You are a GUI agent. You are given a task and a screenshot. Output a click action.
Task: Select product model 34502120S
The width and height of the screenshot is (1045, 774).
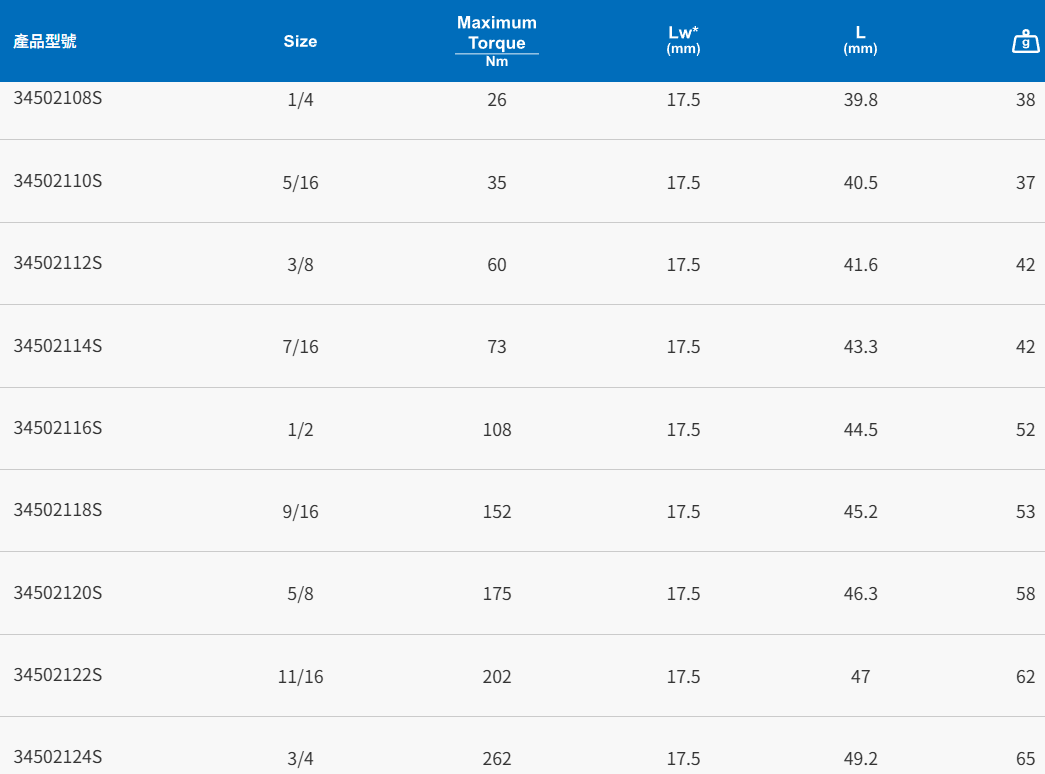pos(58,593)
